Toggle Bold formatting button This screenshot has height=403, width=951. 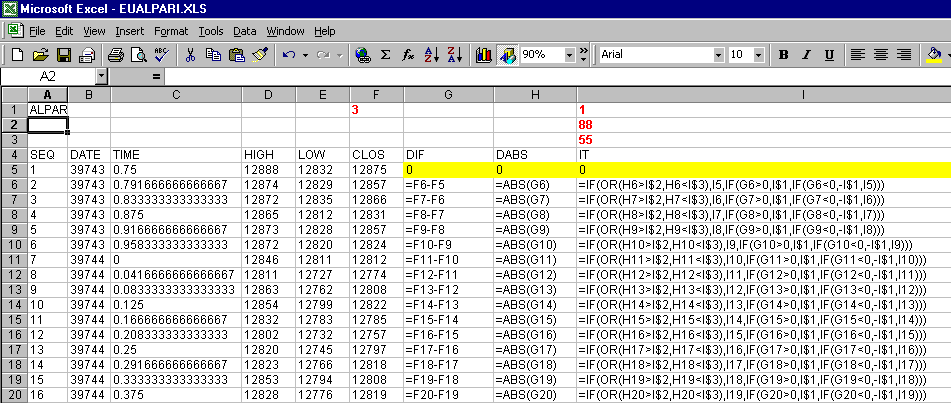[784, 54]
